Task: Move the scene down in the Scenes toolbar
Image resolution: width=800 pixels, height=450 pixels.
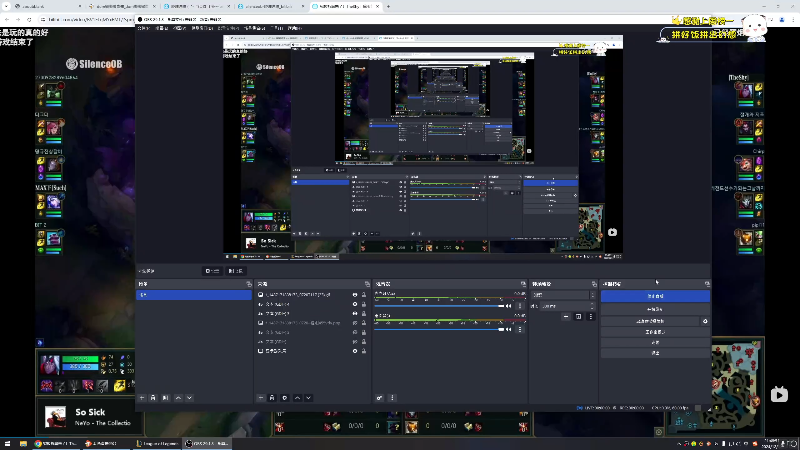Action: (x=189, y=398)
